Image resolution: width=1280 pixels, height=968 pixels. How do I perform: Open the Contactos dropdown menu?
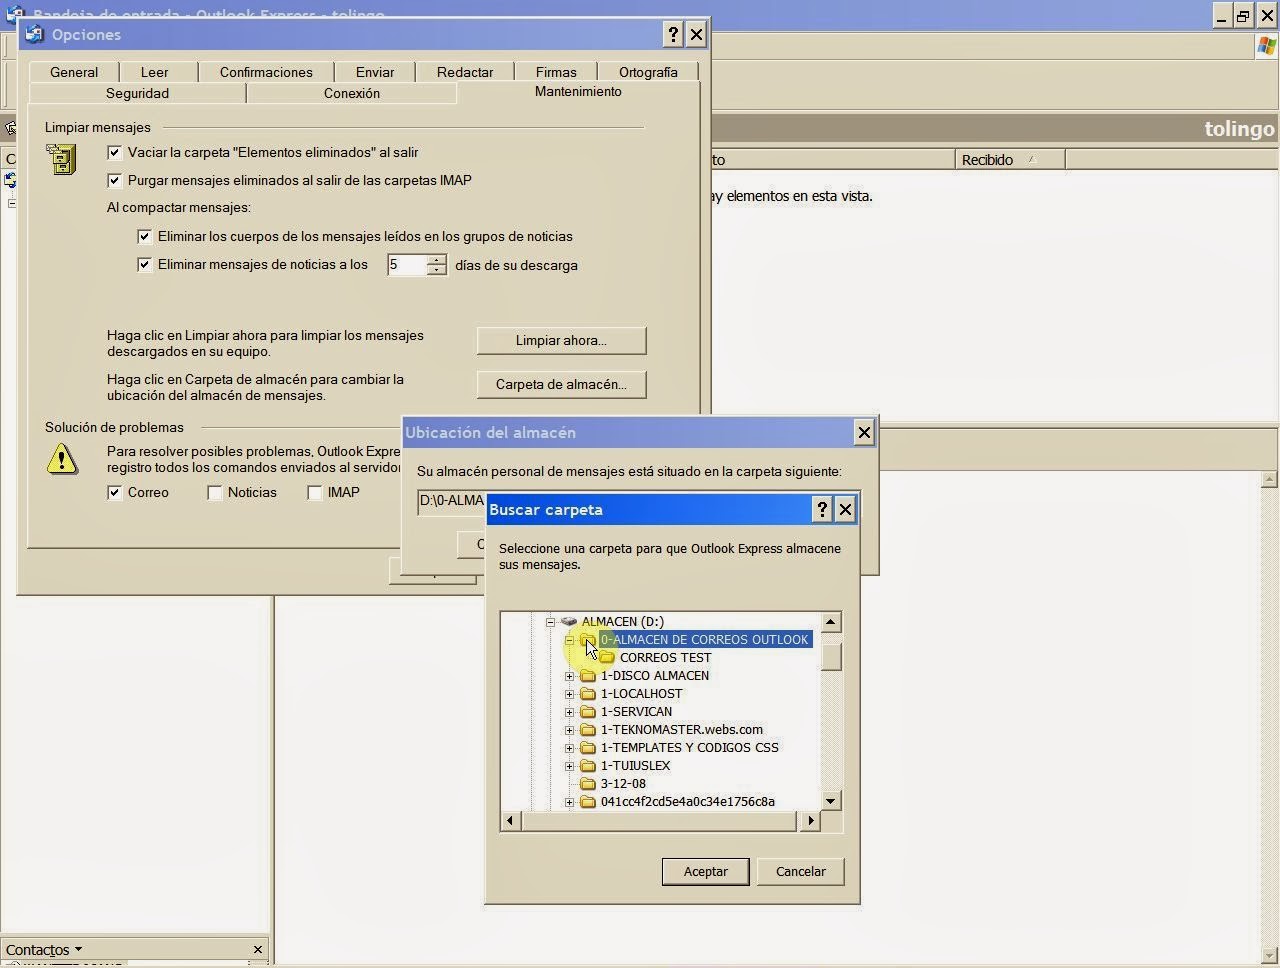pyautogui.click(x=43, y=949)
